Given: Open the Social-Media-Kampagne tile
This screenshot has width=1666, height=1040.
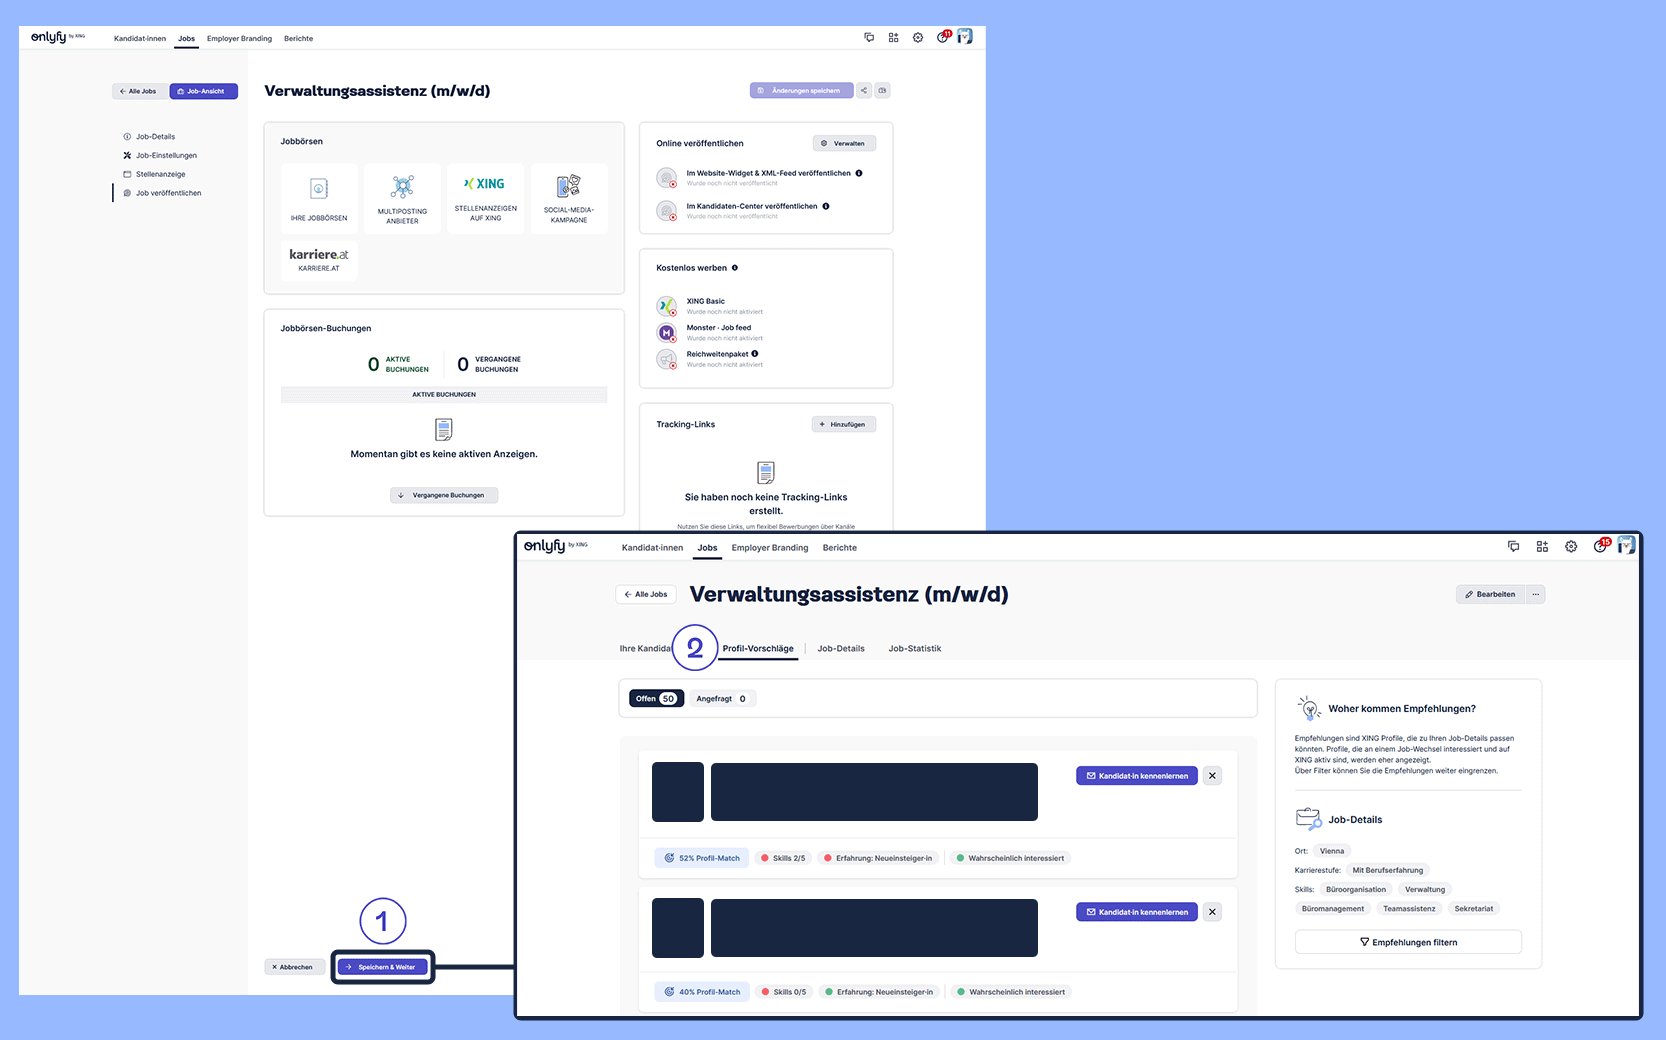Looking at the screenshot, I should tap(569, 198).
